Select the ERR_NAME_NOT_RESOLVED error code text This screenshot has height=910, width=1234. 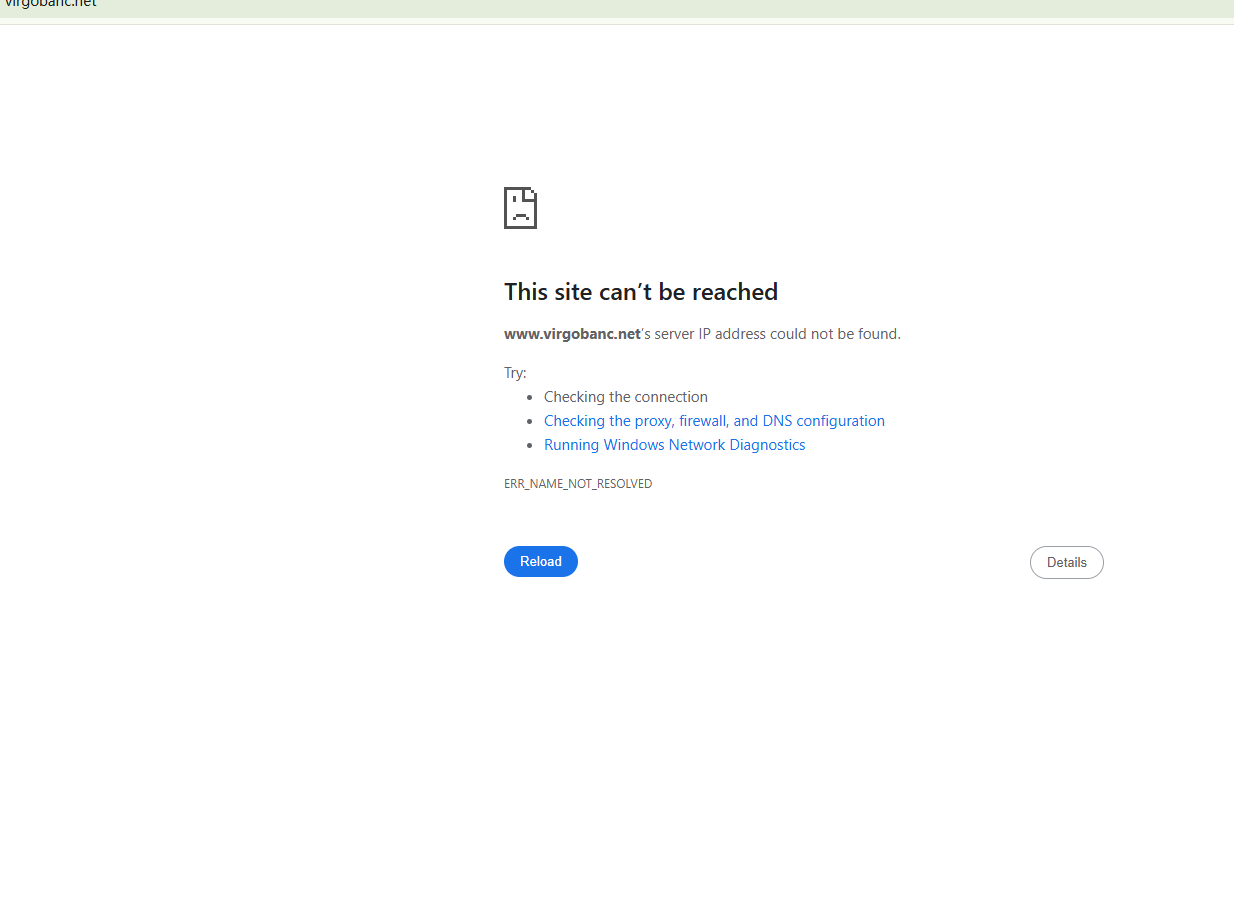[x=578, y=484]
